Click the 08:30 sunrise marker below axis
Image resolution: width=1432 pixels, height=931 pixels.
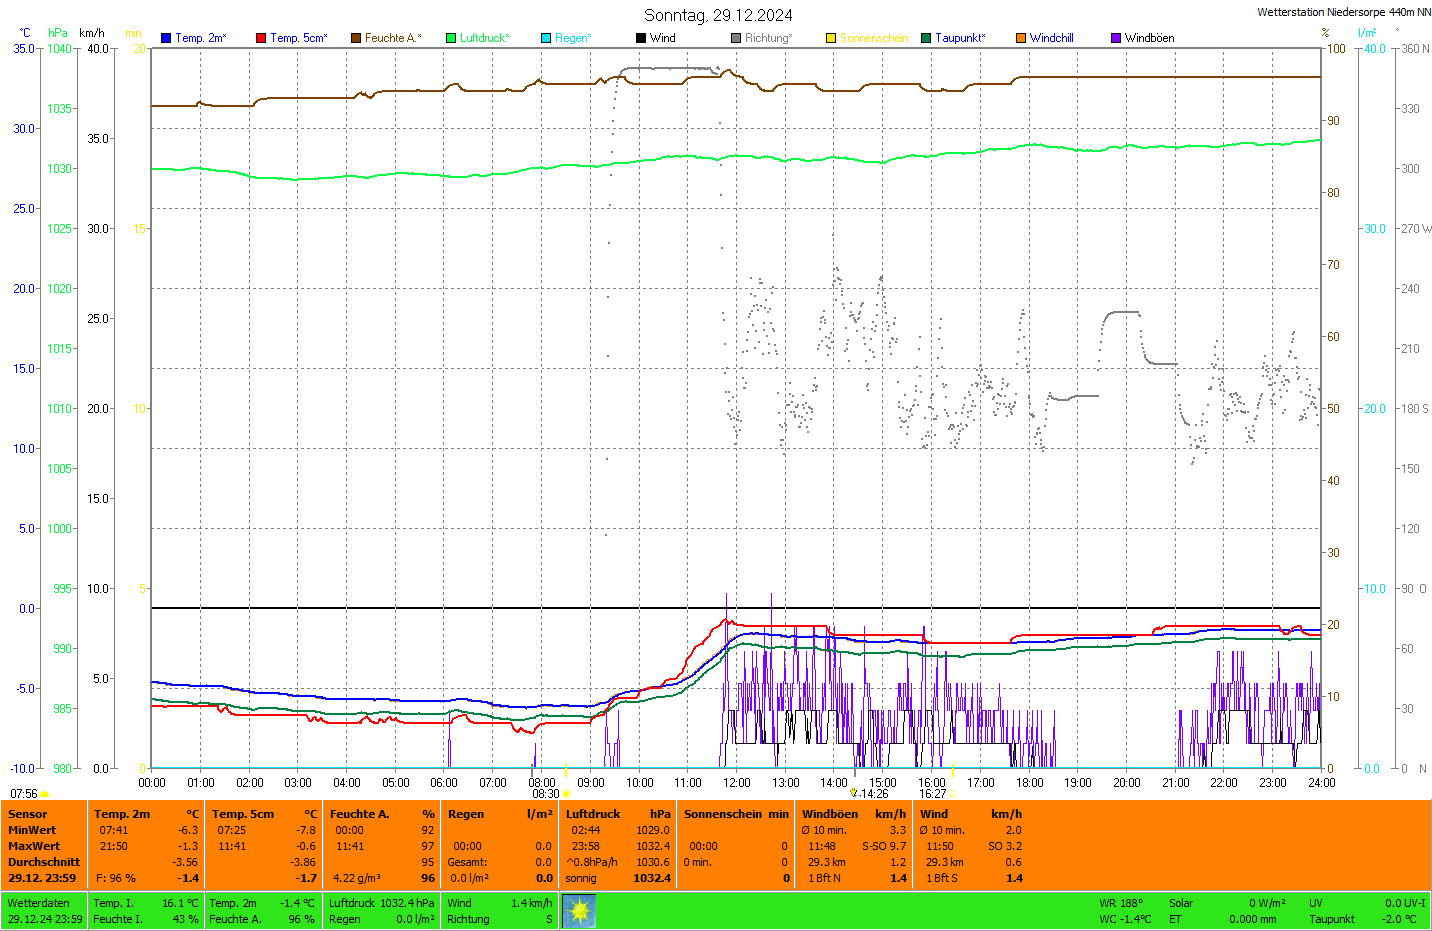pos(545,794)
